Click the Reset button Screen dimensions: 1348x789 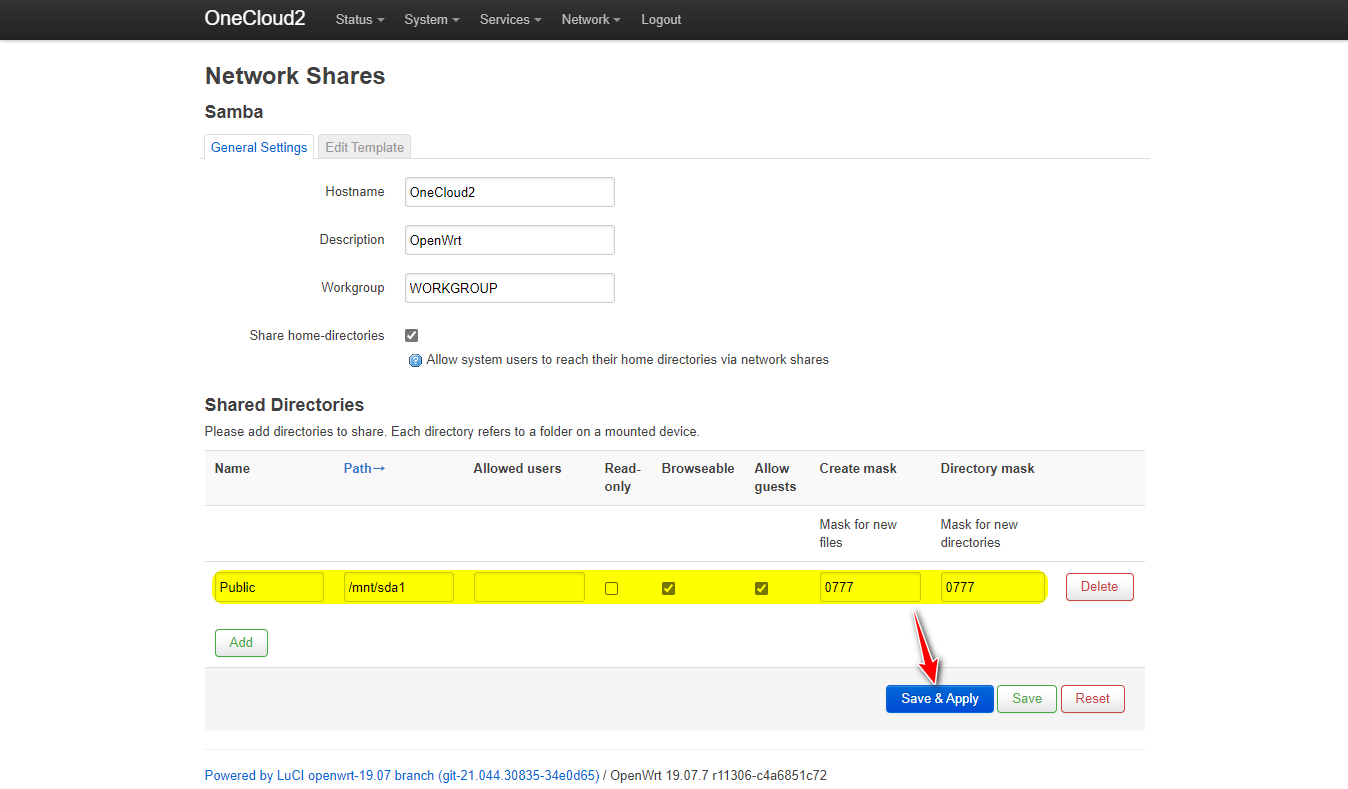tap(1092, 699)
